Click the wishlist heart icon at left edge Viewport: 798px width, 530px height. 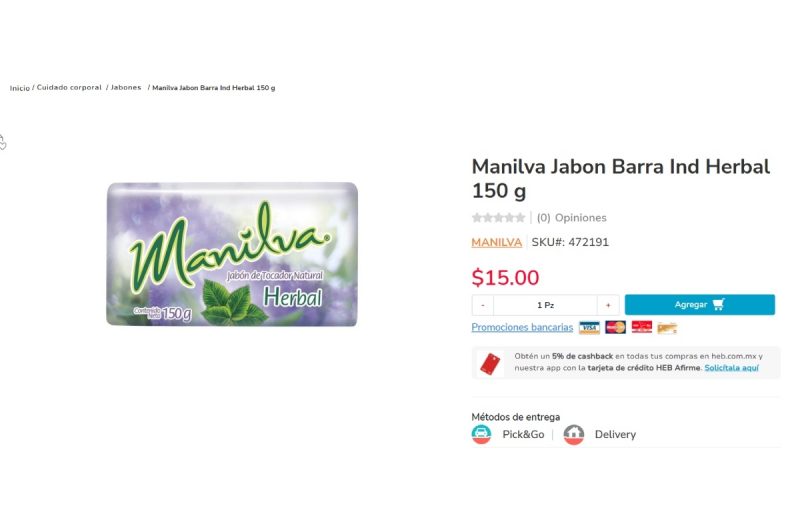point(3,143)
